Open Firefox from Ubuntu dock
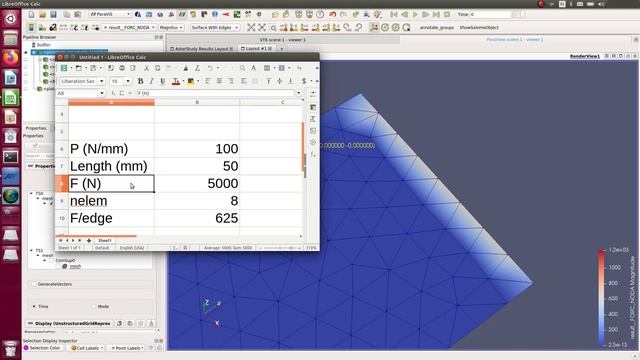 pyautogui.click(x=11, y=58)
